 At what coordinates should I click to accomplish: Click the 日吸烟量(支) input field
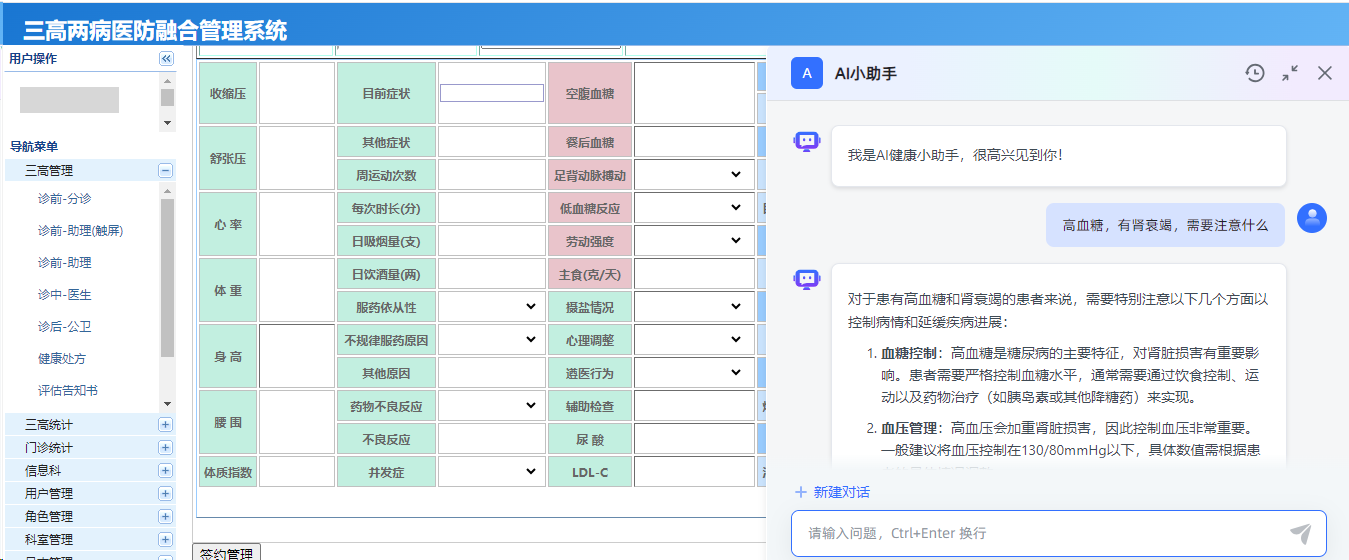[491, 241]
